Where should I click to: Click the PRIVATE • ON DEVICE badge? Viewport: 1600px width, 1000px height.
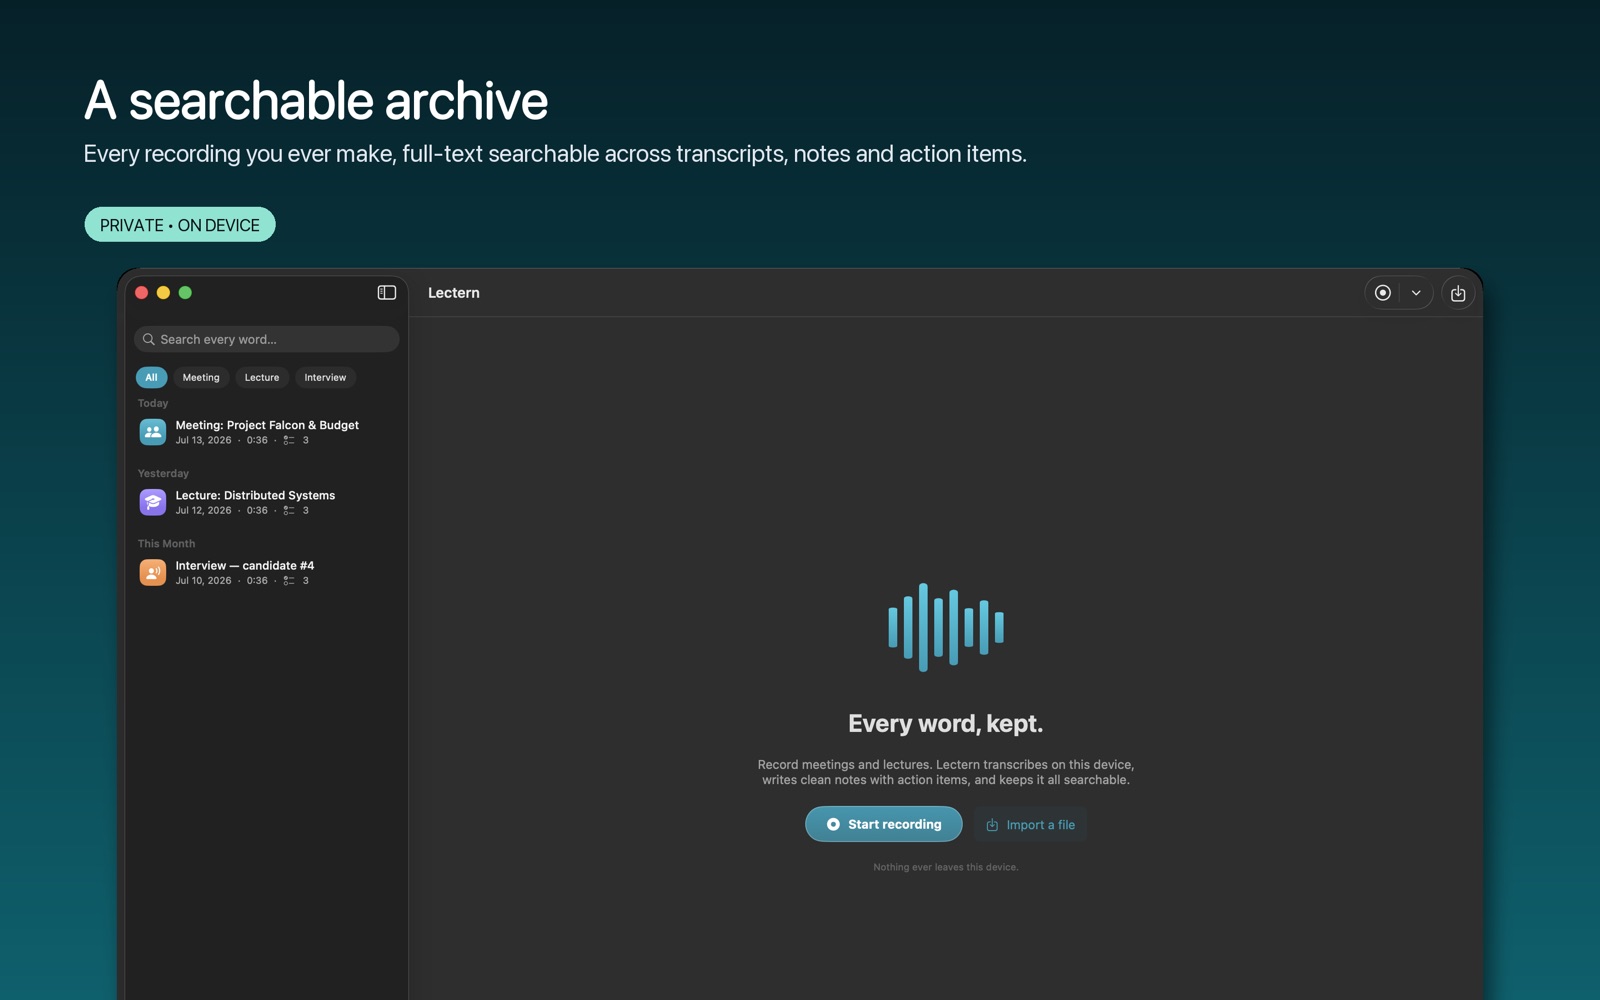click(x=180, y=225)
